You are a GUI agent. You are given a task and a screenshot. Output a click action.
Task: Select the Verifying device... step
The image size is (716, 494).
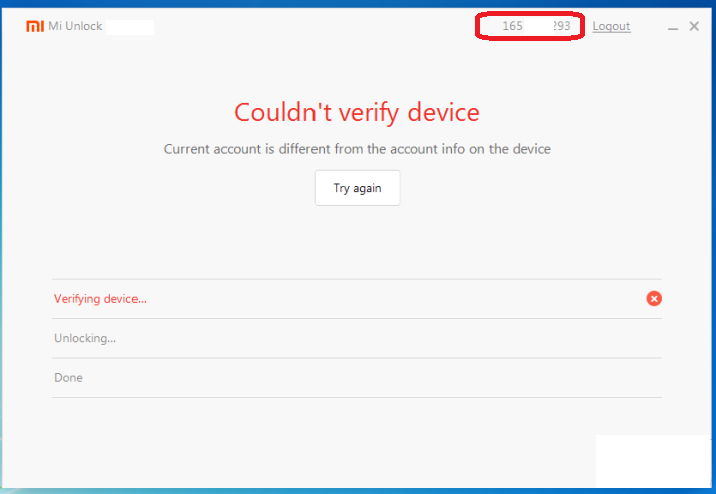click(100, 298)
